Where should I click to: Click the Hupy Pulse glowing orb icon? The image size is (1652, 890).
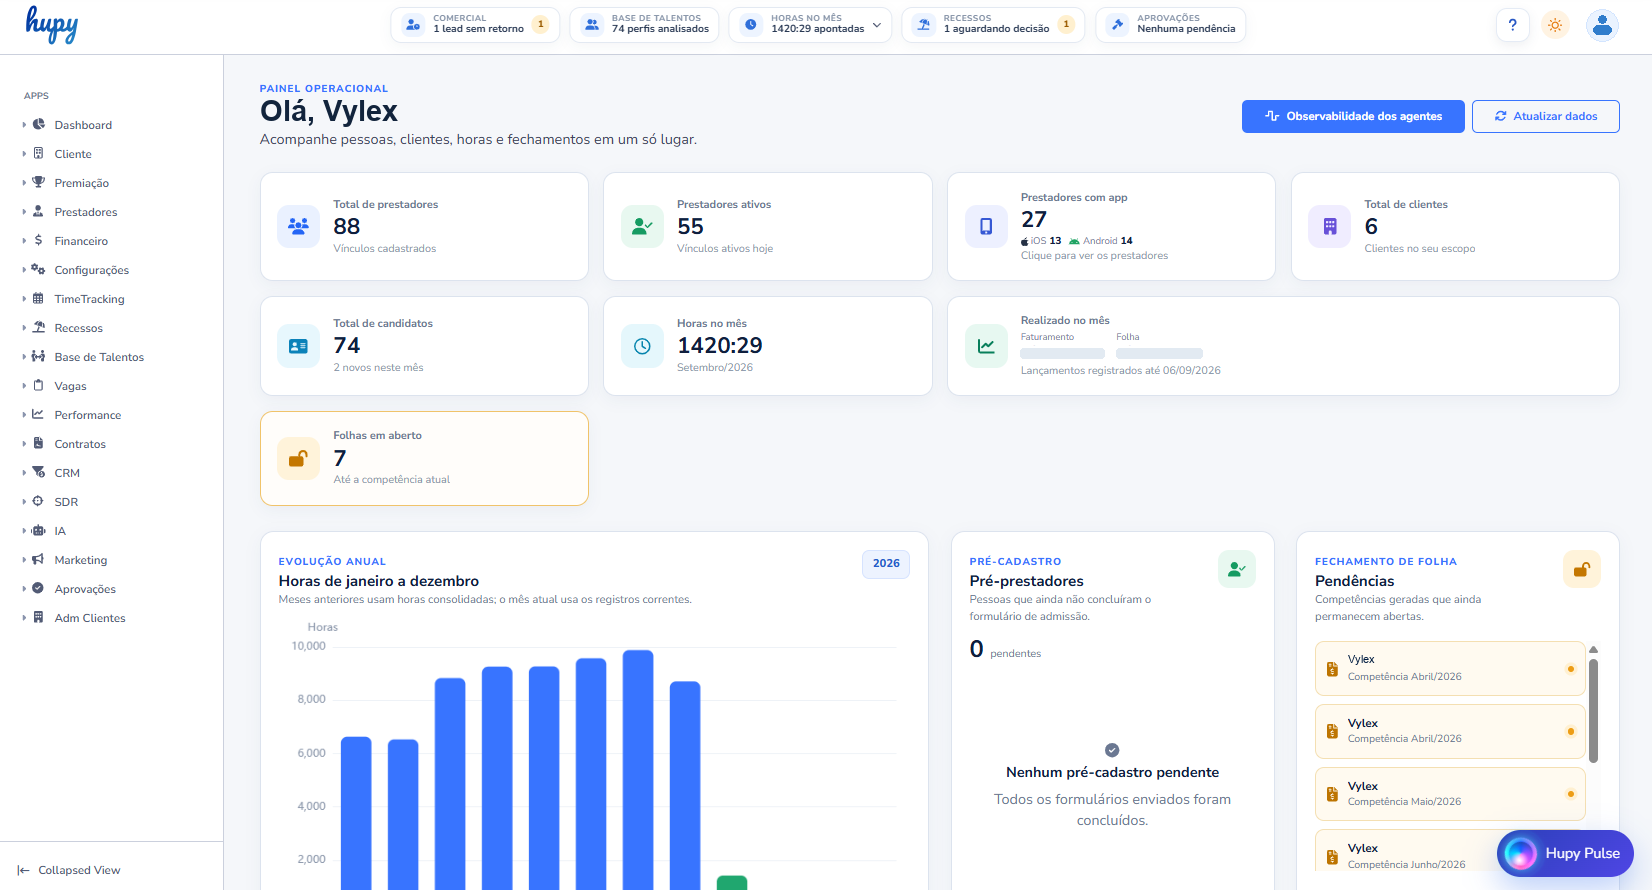[1521, 853]
